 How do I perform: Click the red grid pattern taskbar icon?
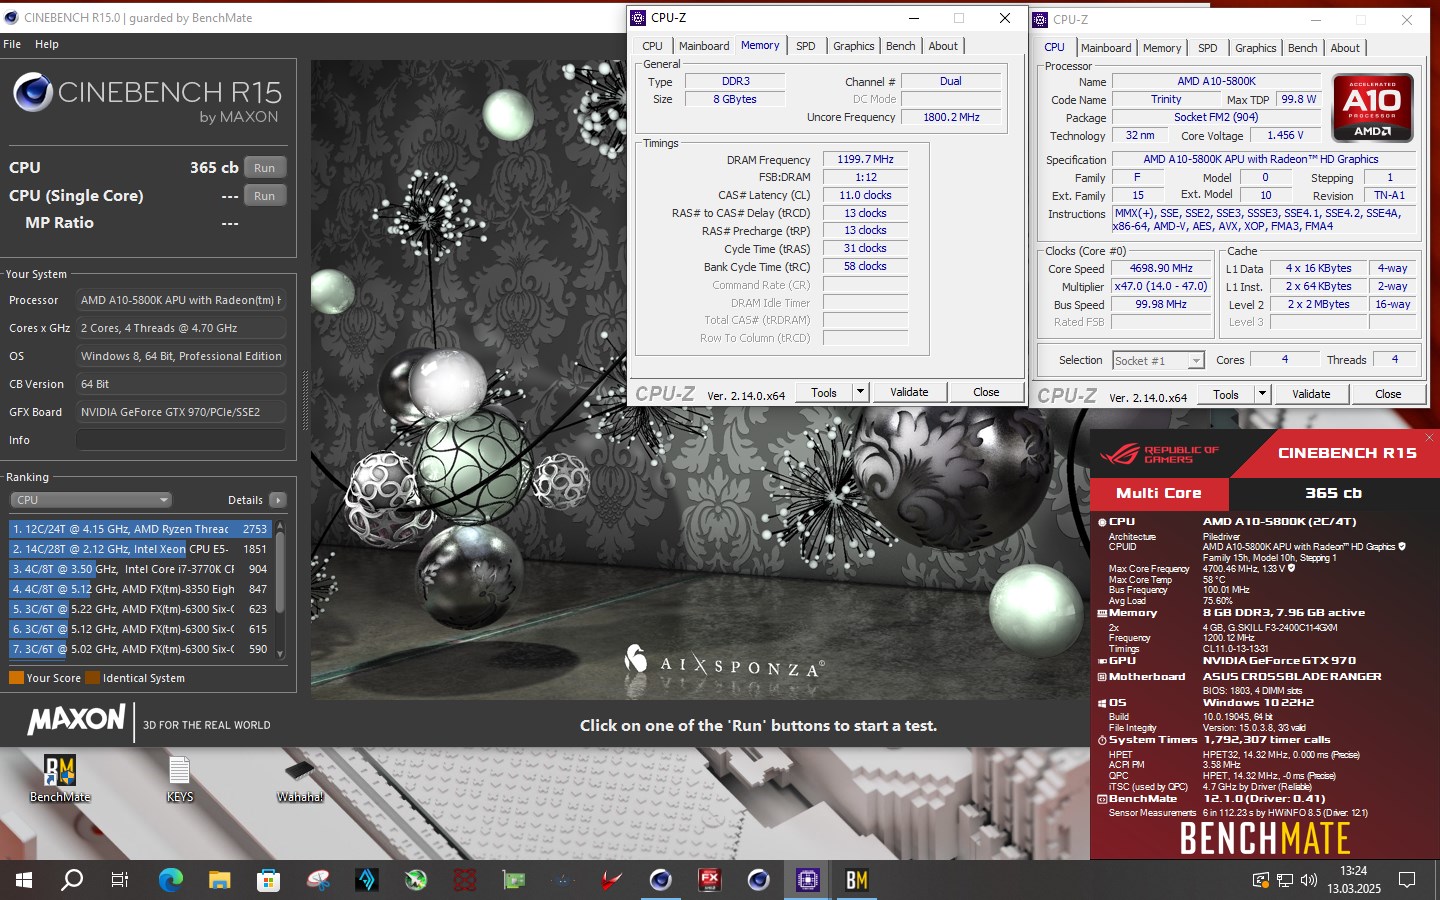click(465, 880)
